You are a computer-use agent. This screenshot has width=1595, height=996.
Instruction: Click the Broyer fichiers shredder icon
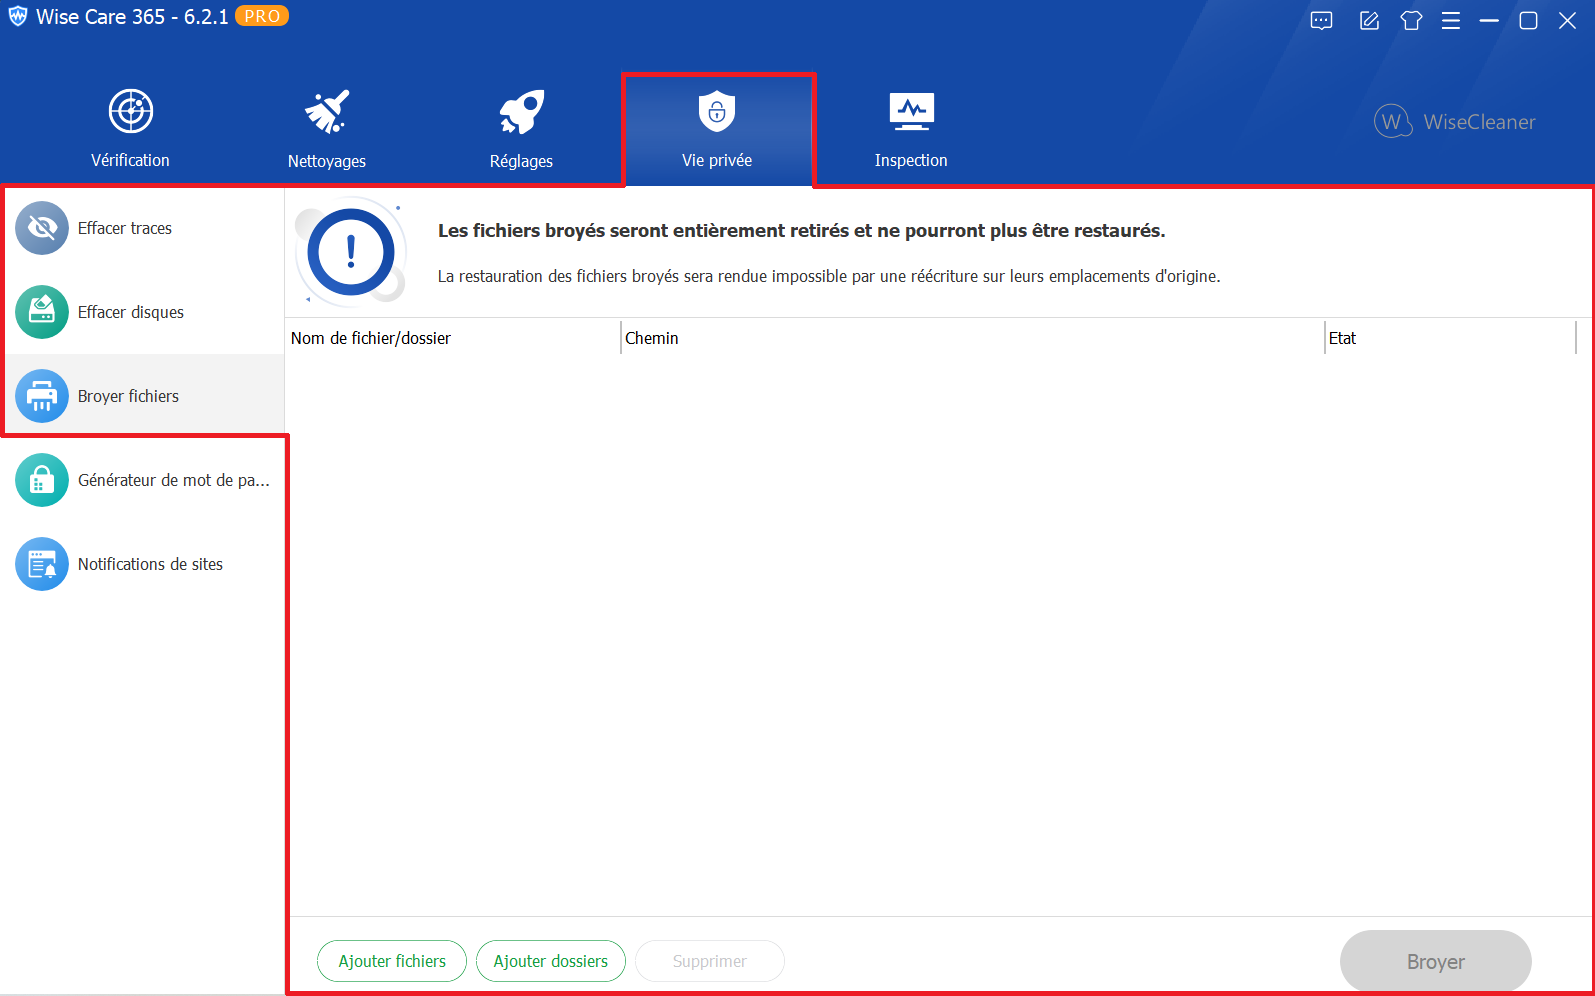pos(42,396)
